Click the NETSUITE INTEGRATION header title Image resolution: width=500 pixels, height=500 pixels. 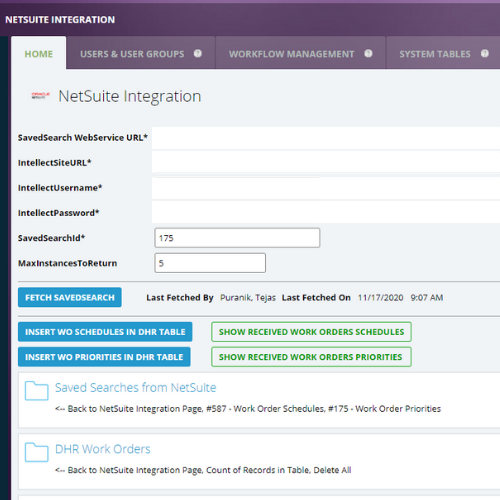pos(60,20)
